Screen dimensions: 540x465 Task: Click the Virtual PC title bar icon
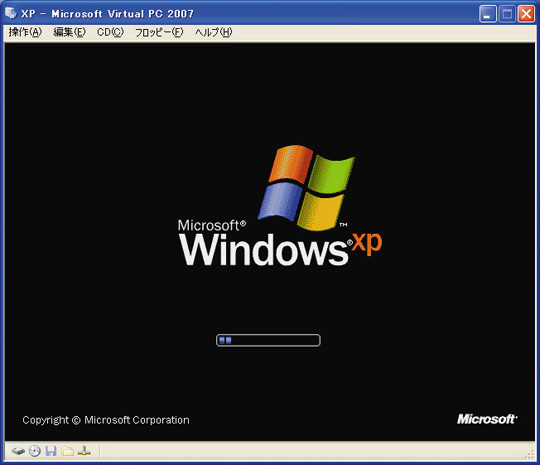[11, 13]
